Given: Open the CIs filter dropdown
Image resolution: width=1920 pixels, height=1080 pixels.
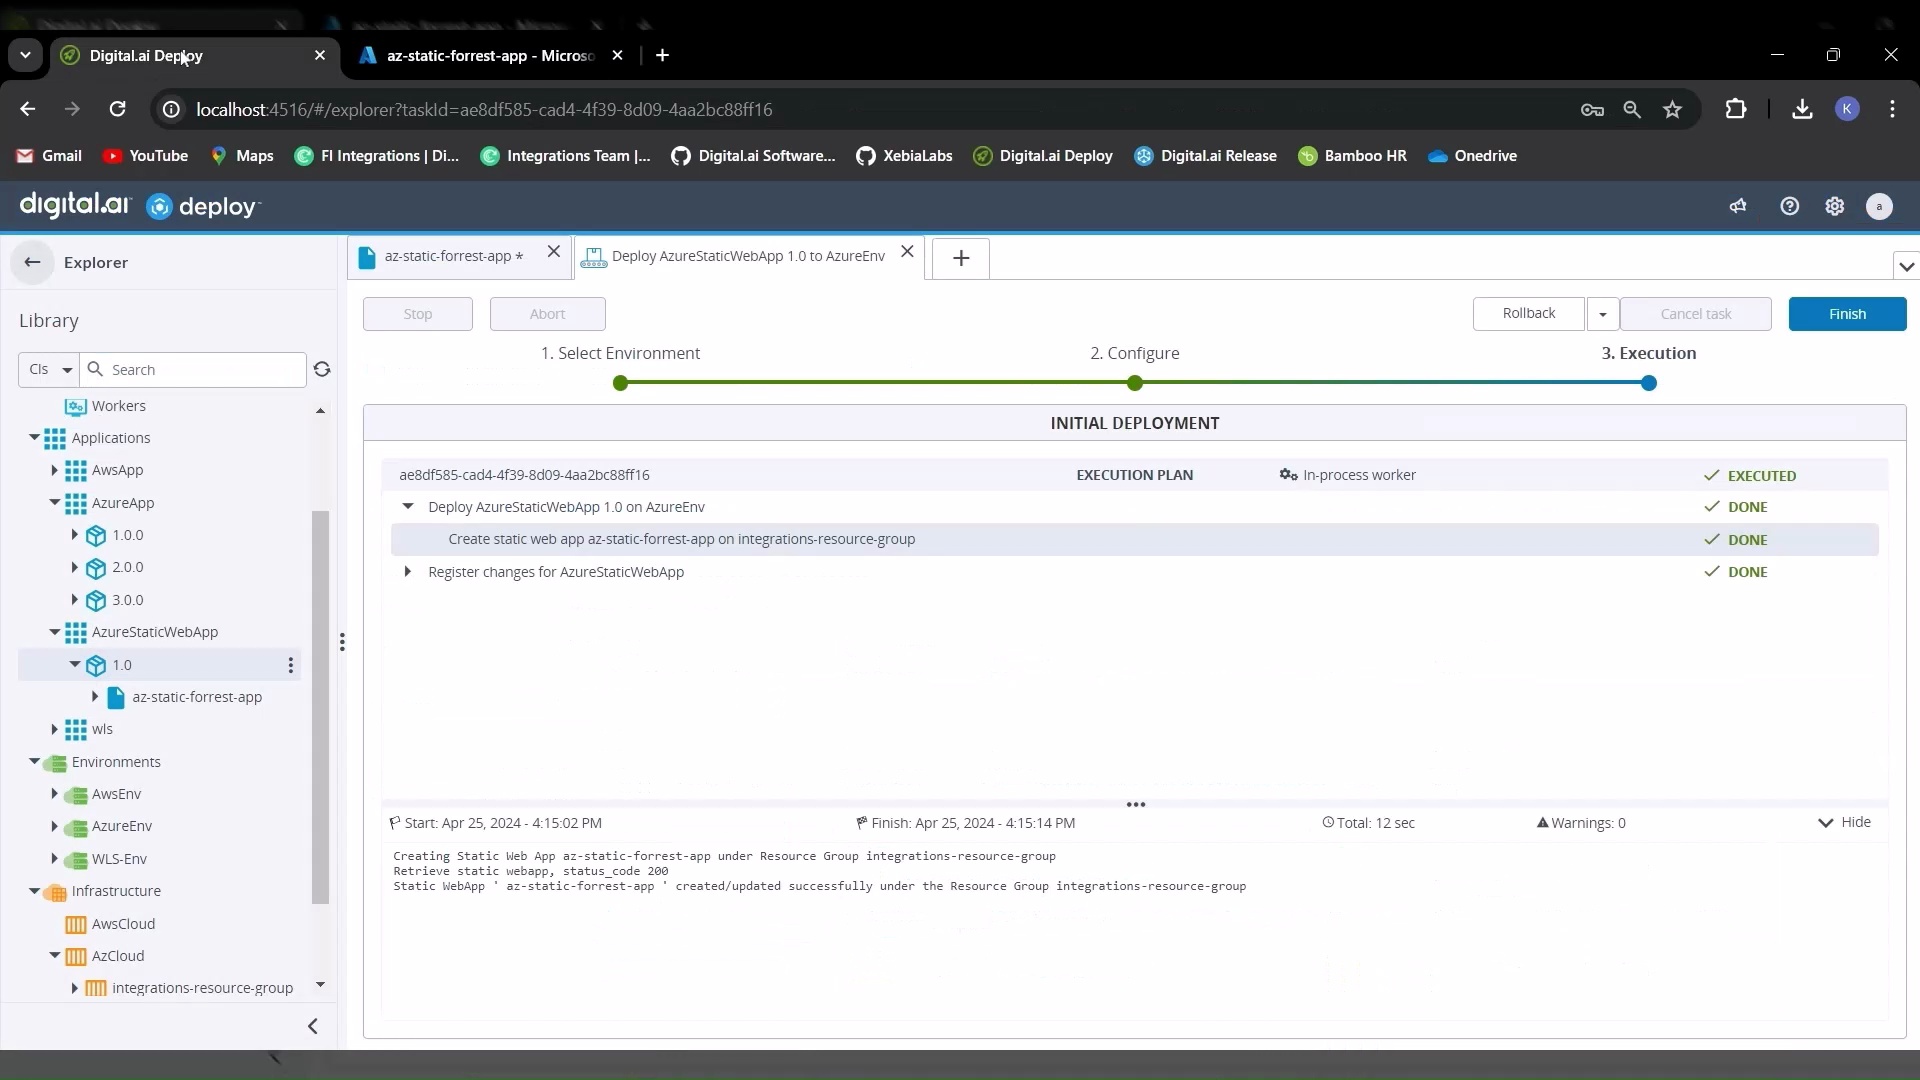Looking at the screenshot, I should [48, 370].
